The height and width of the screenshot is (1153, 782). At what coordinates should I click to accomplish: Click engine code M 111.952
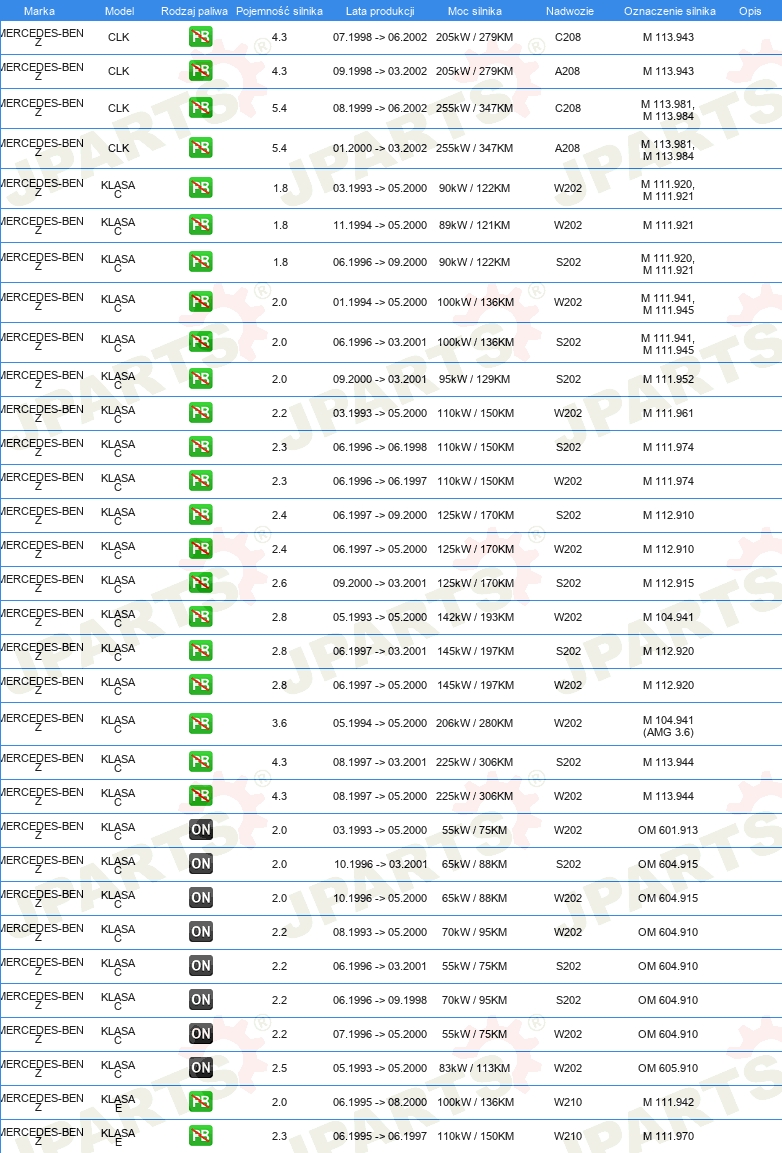[x=668, y=379]
